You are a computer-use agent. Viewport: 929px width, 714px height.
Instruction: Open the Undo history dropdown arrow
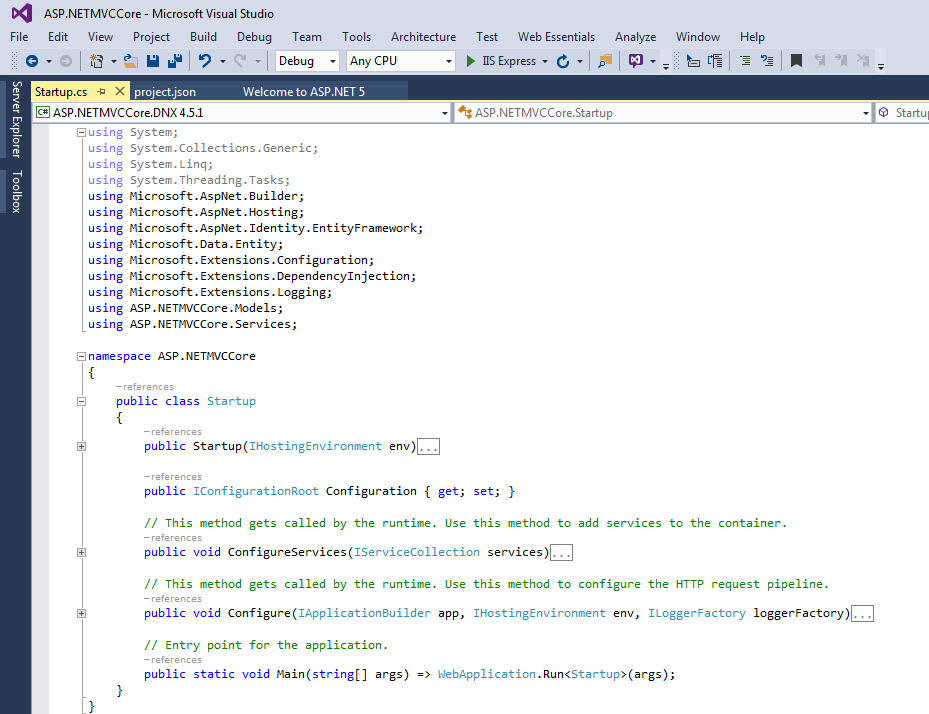coord(223,61)
